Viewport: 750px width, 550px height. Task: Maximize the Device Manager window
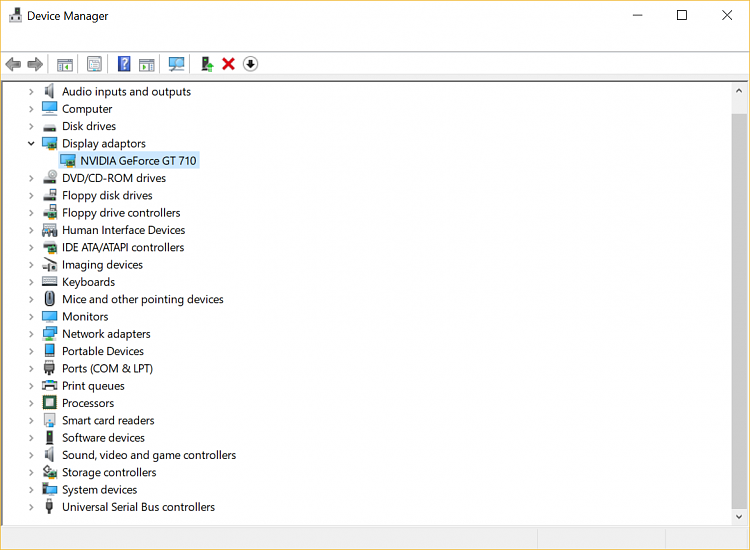pyautogui.click(x=682, y=15)
